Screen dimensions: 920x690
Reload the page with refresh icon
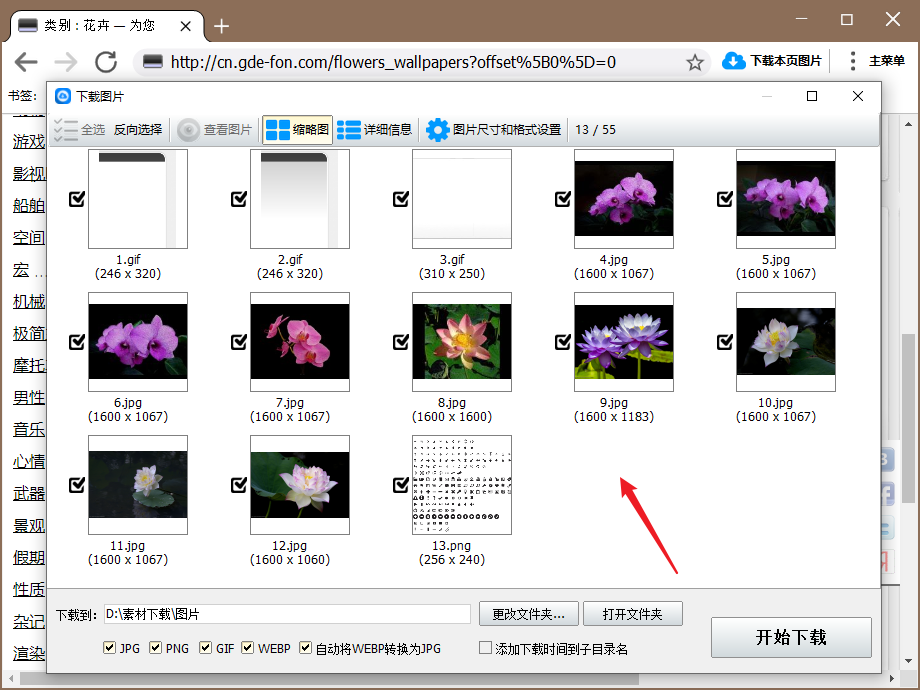coord(106,62)
